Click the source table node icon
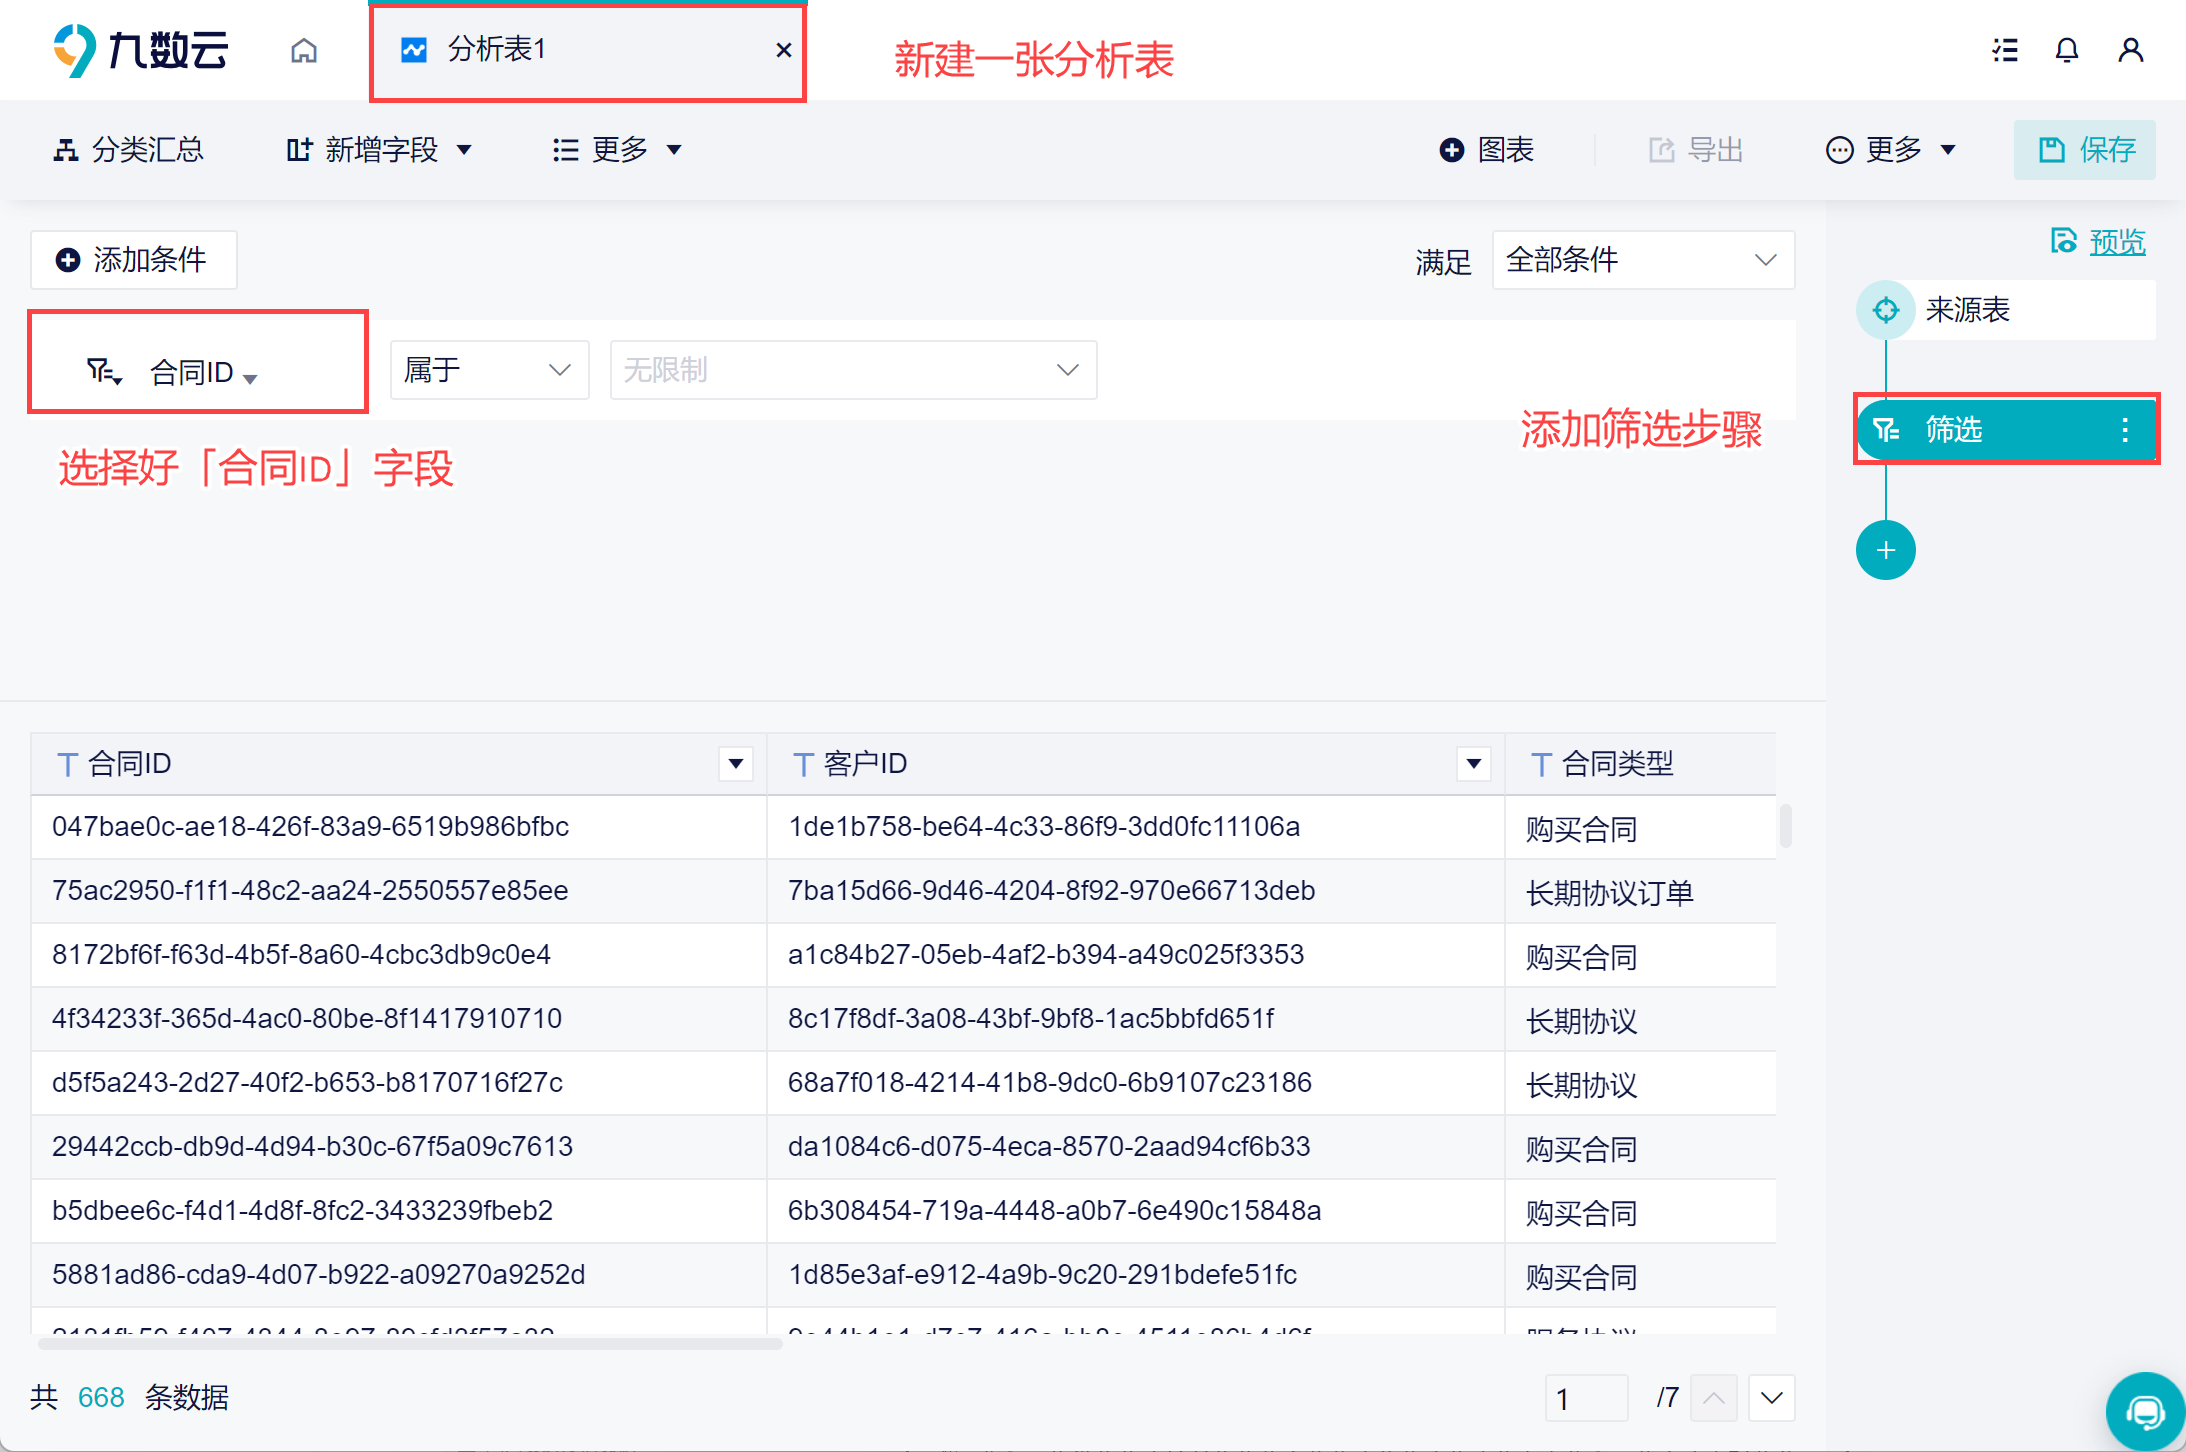 [x=1886, y=310]
